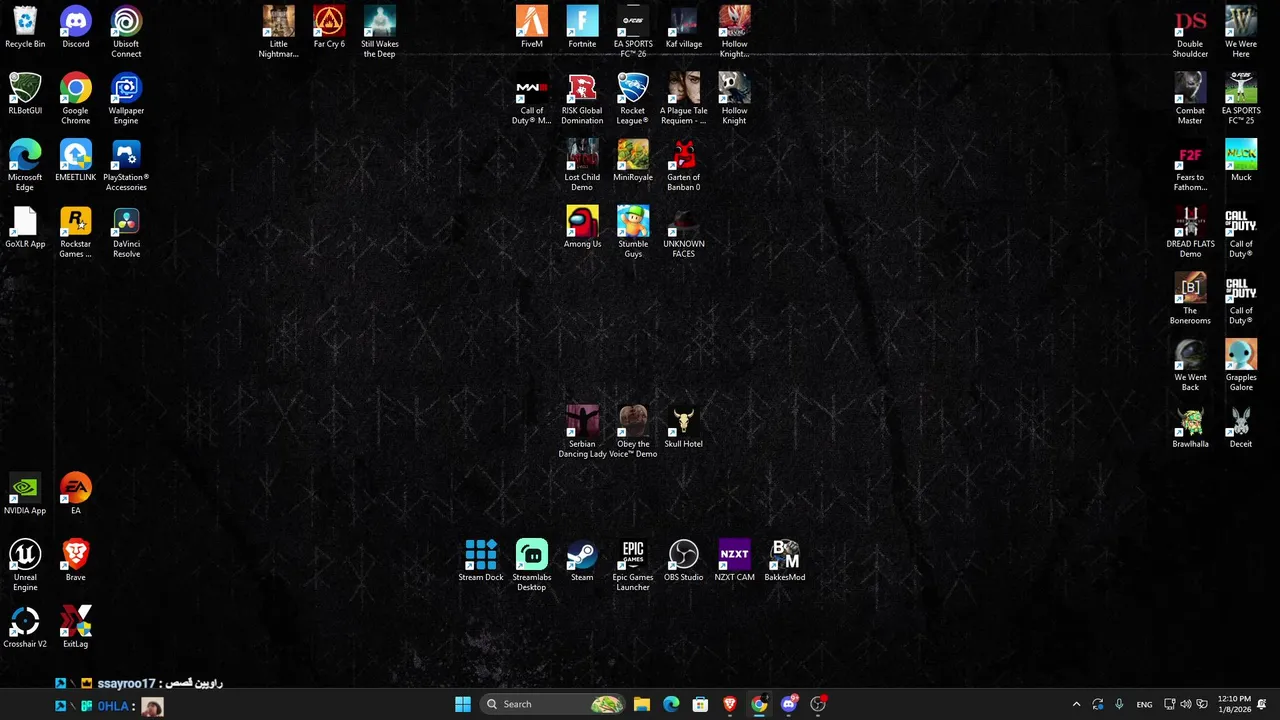Select Serbian Dancing Lady icon

point(582,432)
